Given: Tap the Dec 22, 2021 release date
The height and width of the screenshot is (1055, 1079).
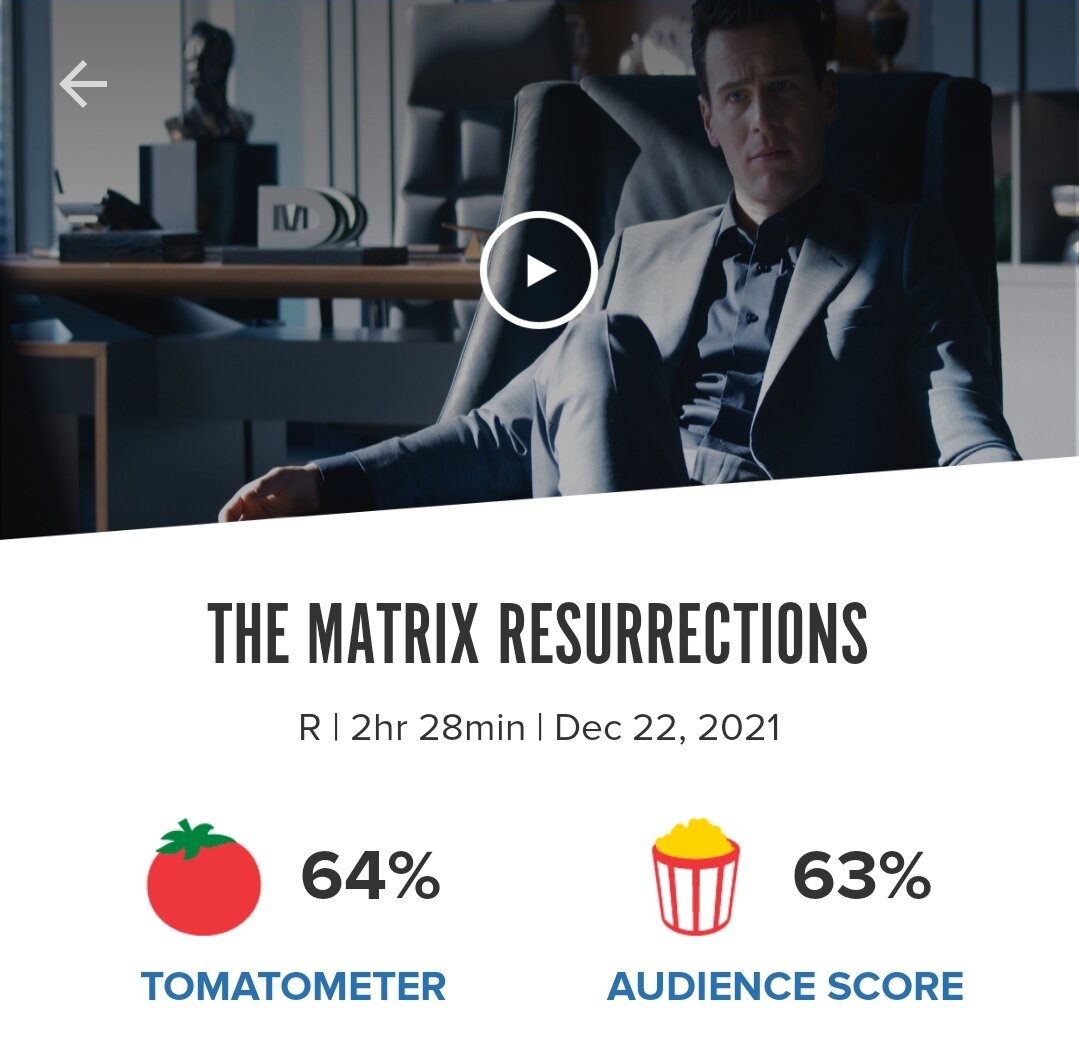Looking at the screenshot, I should (667, 728).
